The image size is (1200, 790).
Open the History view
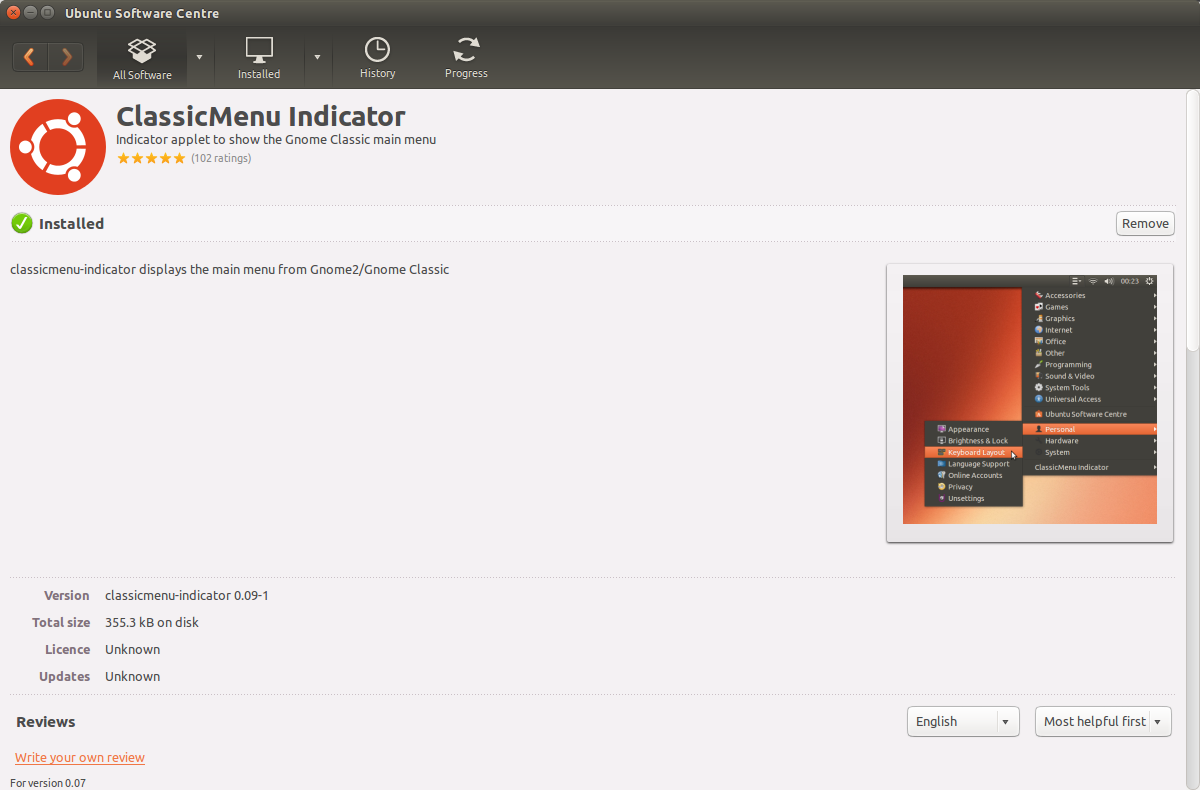click(377, 59)
